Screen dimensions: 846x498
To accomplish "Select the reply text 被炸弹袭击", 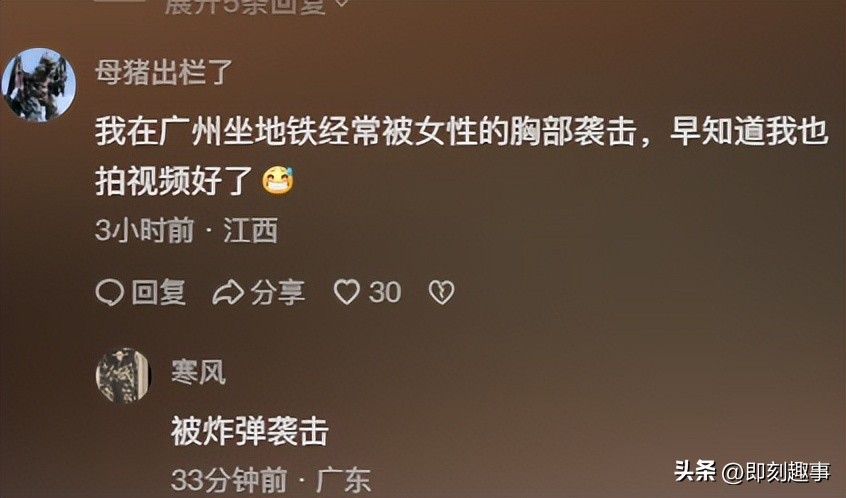I will pyautogui.click(x=250, y=432).
